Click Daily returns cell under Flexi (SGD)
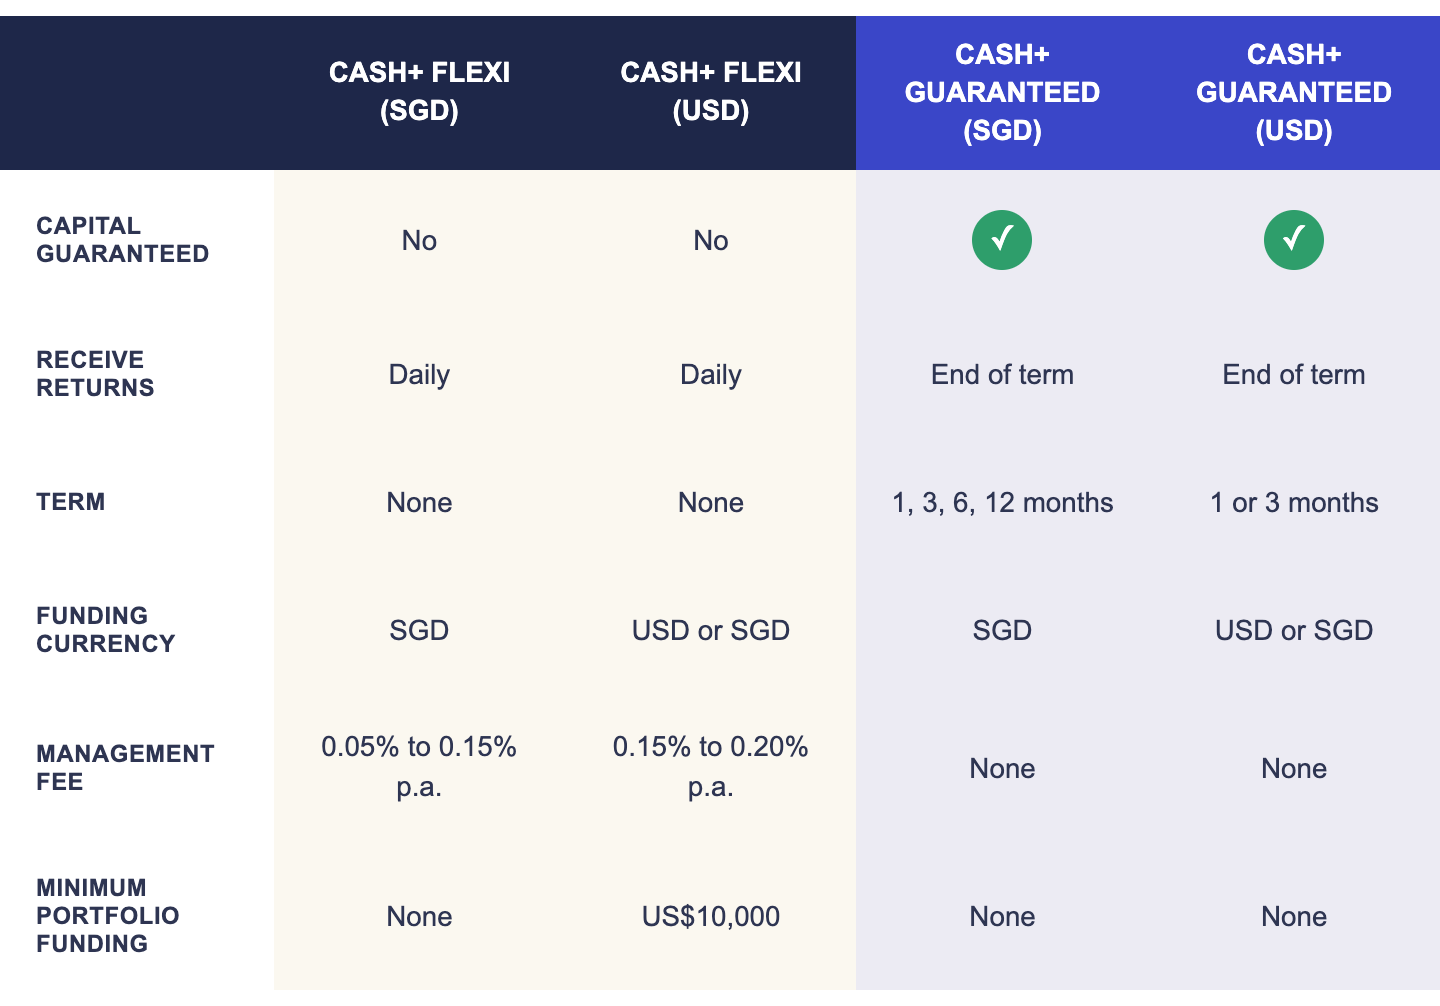The image size is (1440, 1006). (419, 375)
